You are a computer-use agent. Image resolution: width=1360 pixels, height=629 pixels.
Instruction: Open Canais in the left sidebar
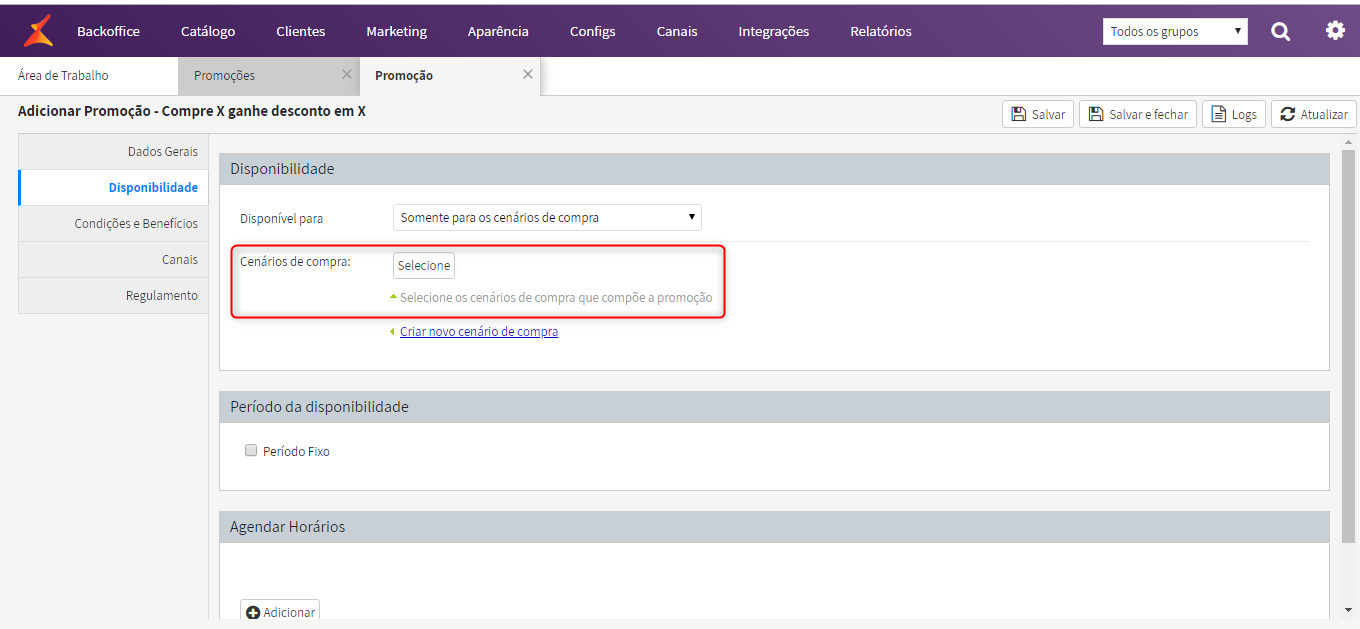pyautogui.click(x=113, y=260)
